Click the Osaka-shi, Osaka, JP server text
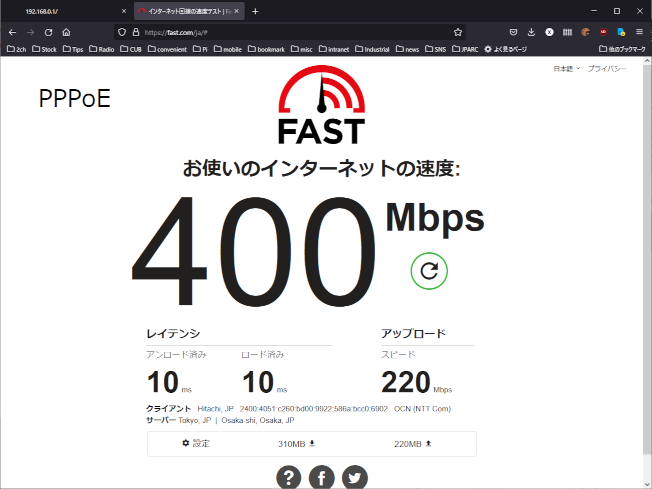Image resolution: width=652 pixels, height=489 pixels. pyautogui.click(x=258, y=420)
